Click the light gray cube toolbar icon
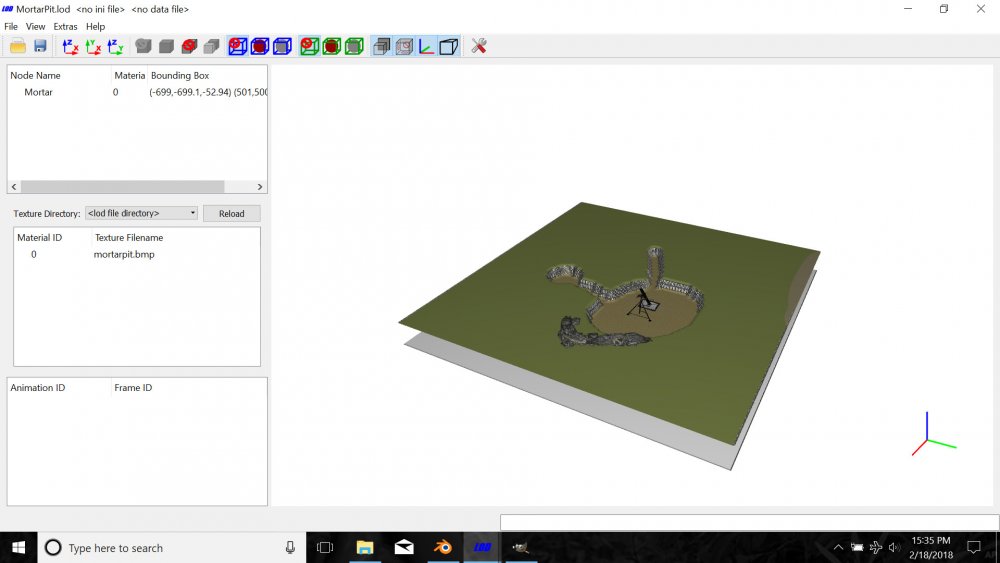Viewport: 1000px width, 563px height. [x=212, y=46]
